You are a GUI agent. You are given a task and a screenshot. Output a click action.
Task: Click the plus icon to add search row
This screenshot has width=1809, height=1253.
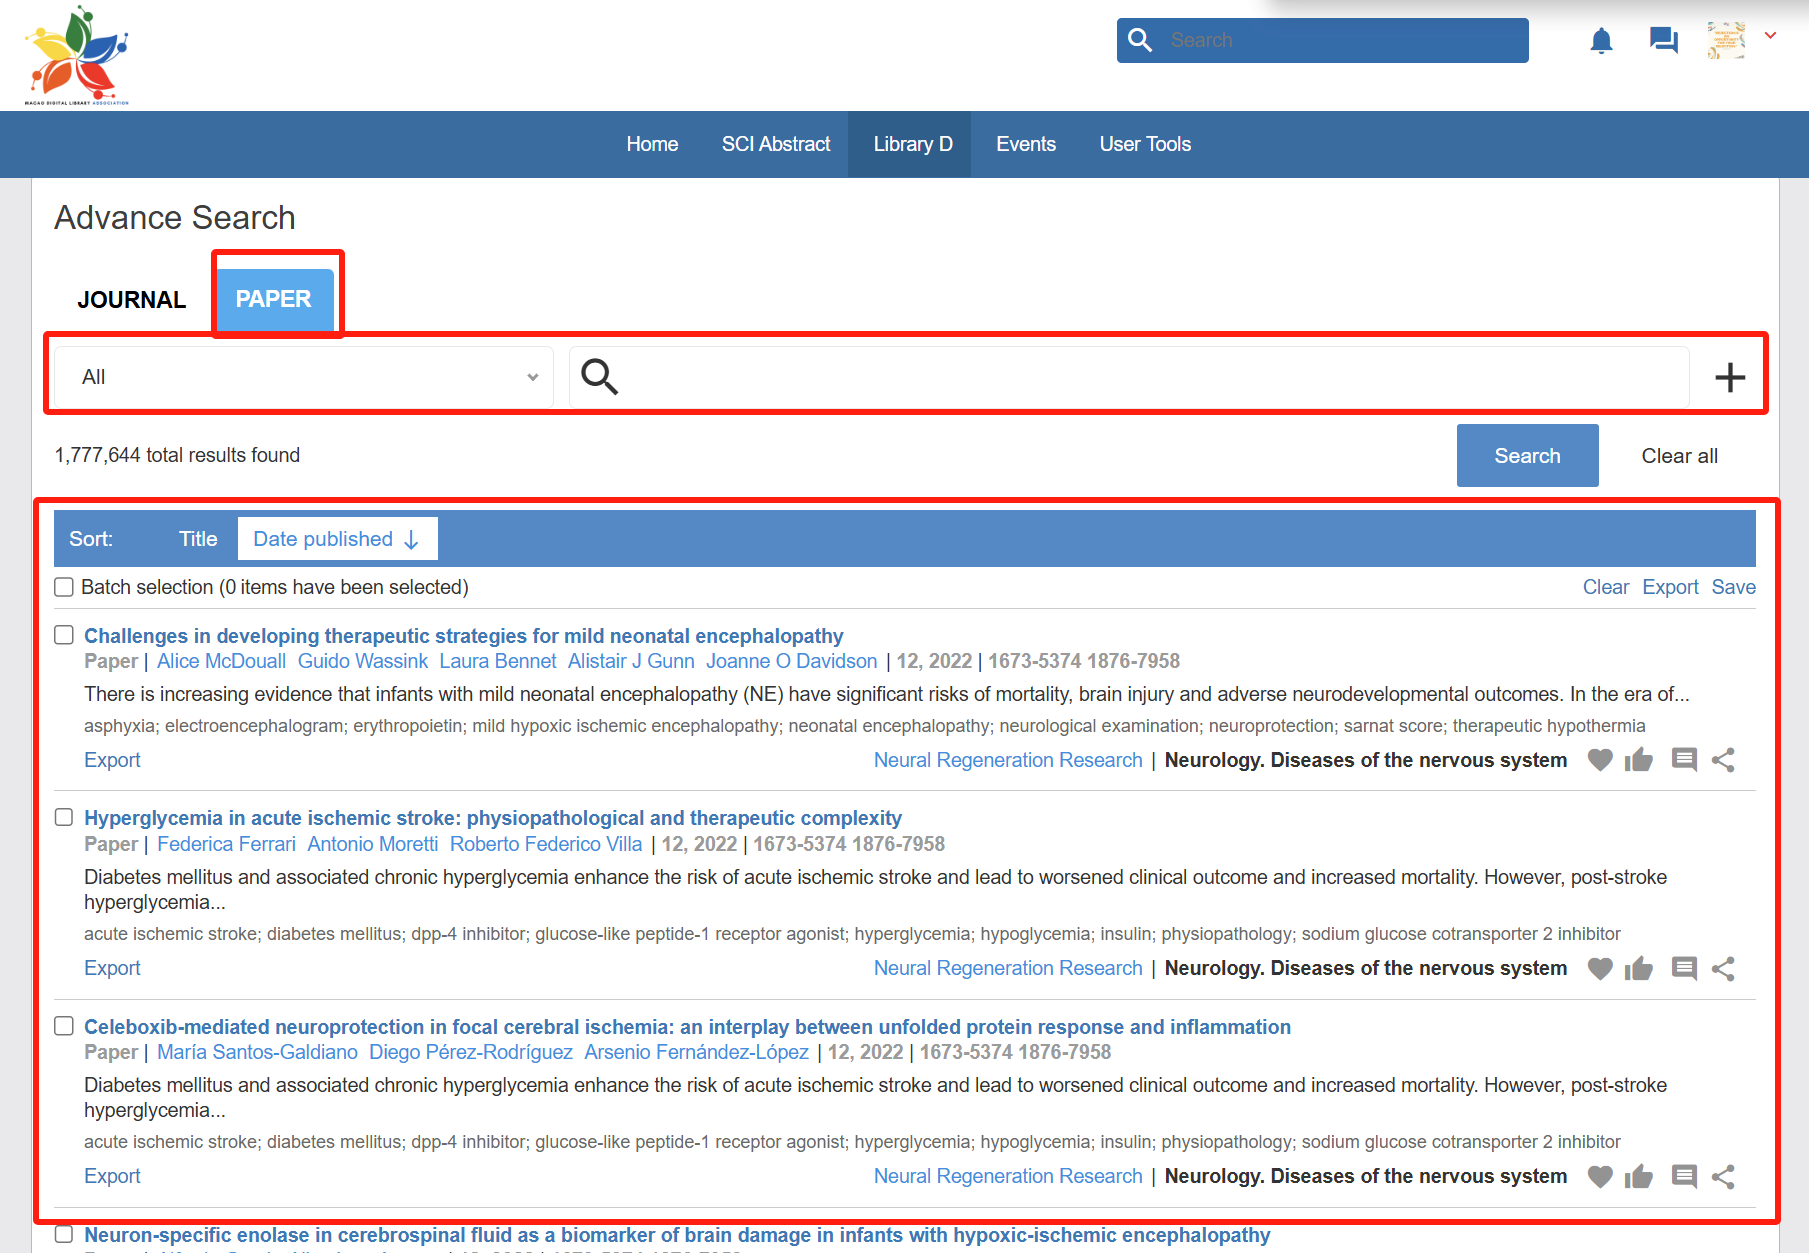point(1729,378)
